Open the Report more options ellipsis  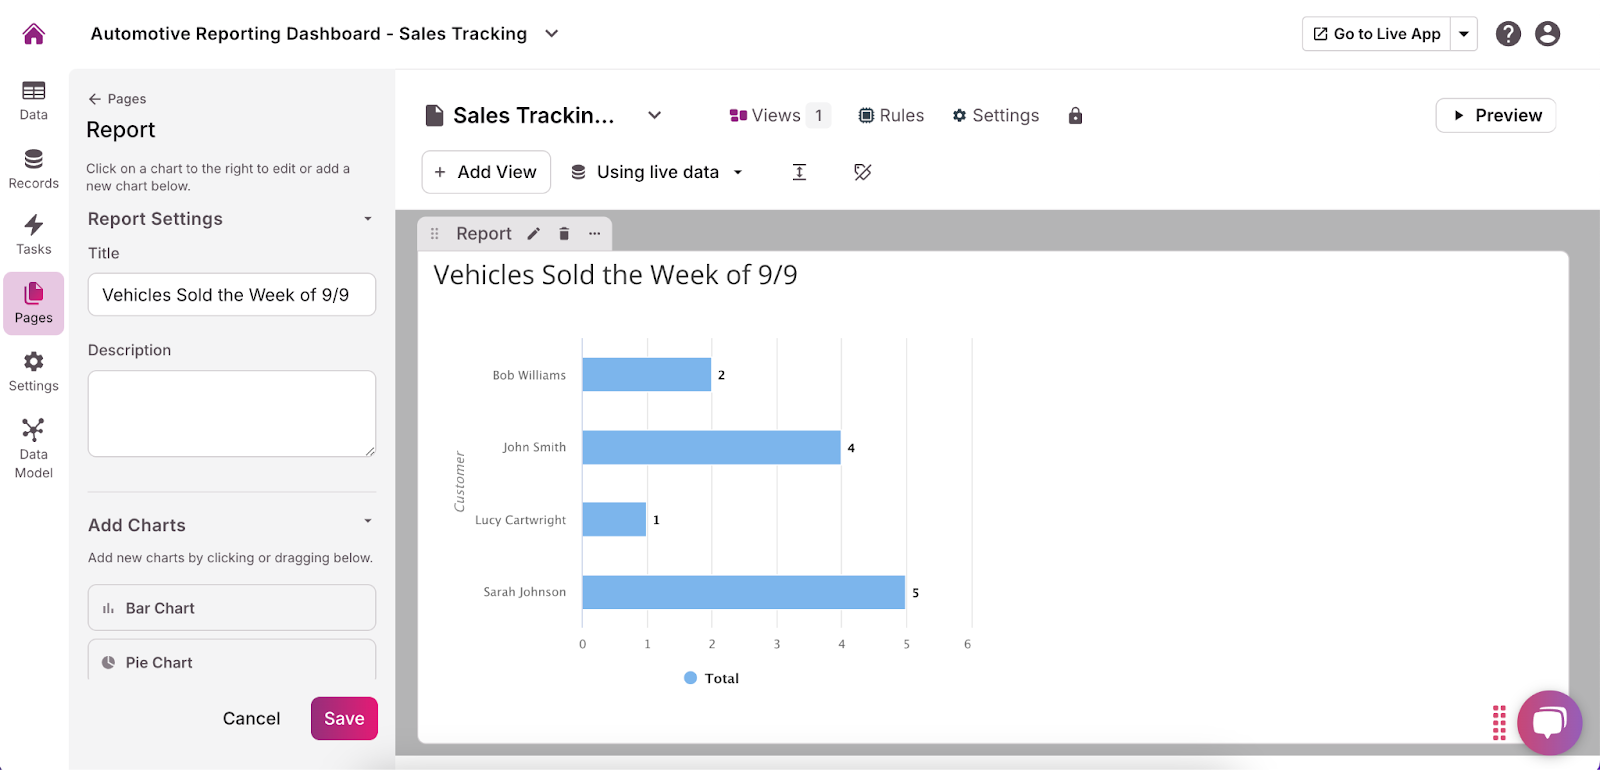tap(595, 234)
